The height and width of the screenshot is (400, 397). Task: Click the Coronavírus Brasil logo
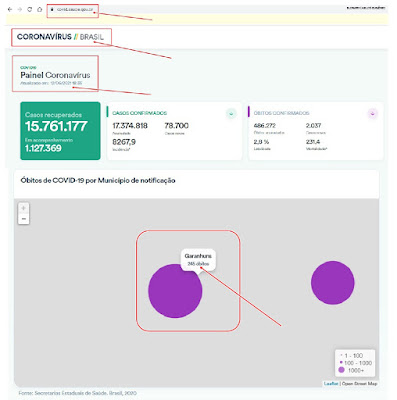click(60, 37)
